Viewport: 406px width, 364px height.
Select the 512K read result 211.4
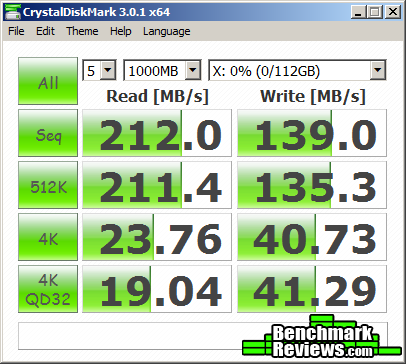(x=157, y=185)
